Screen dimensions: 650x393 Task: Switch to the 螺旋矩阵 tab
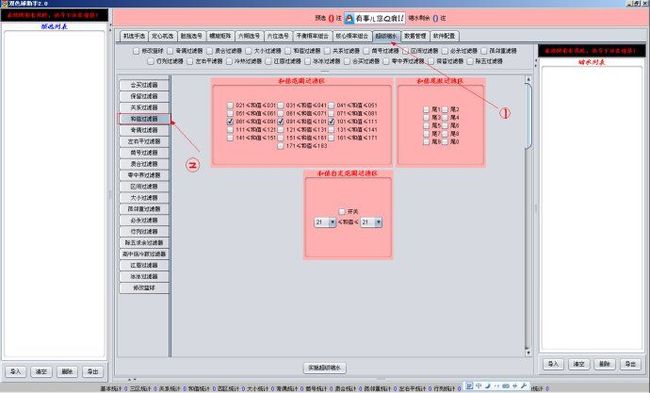point(220,36)
